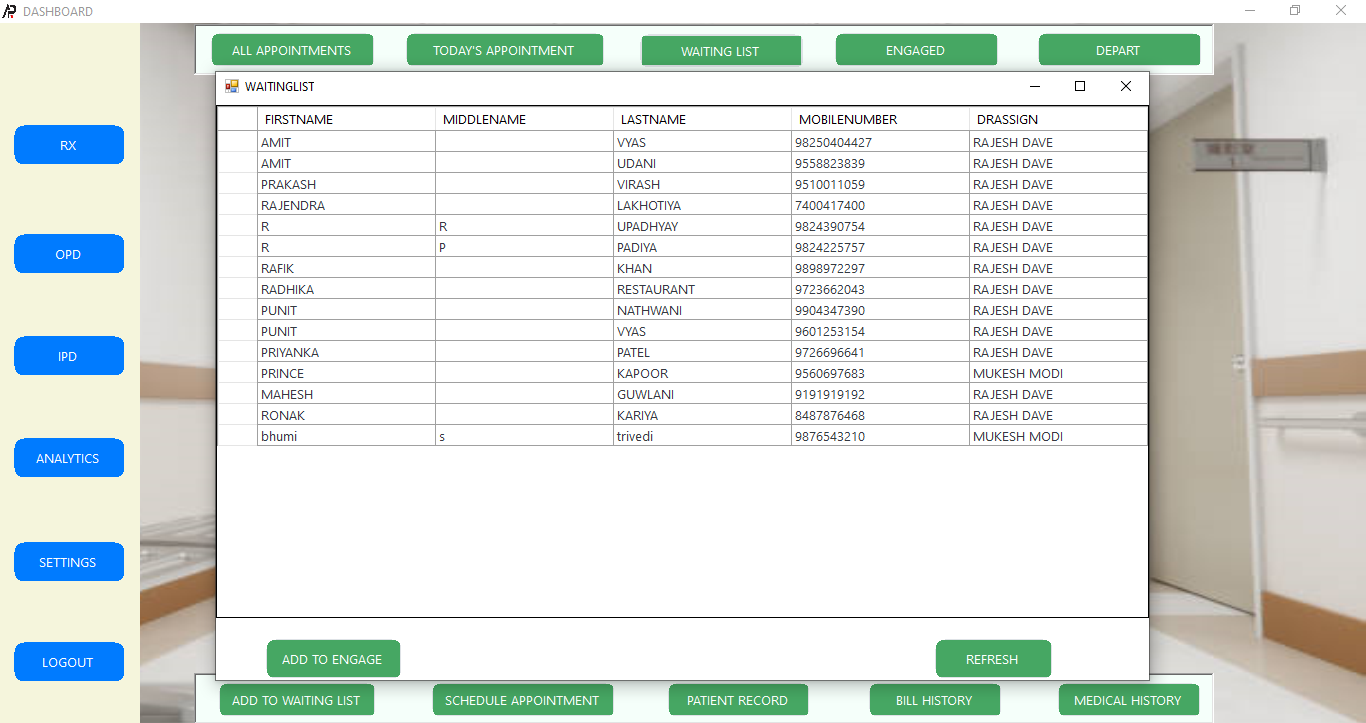
Task: Click SCHEDULE APPOINTMENT button
Action: click(522, 700)
